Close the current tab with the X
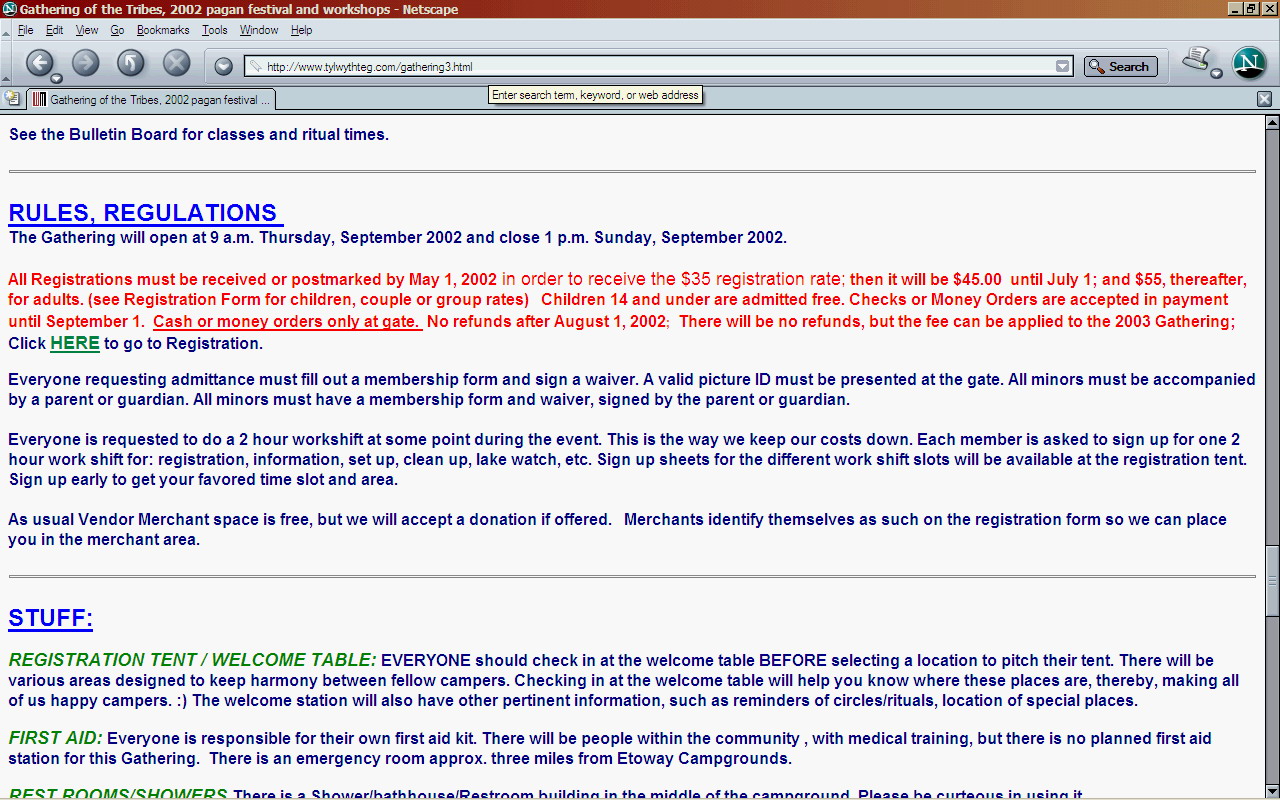The height and width of the screenshot is (800, 1280). coord(1264,99)
